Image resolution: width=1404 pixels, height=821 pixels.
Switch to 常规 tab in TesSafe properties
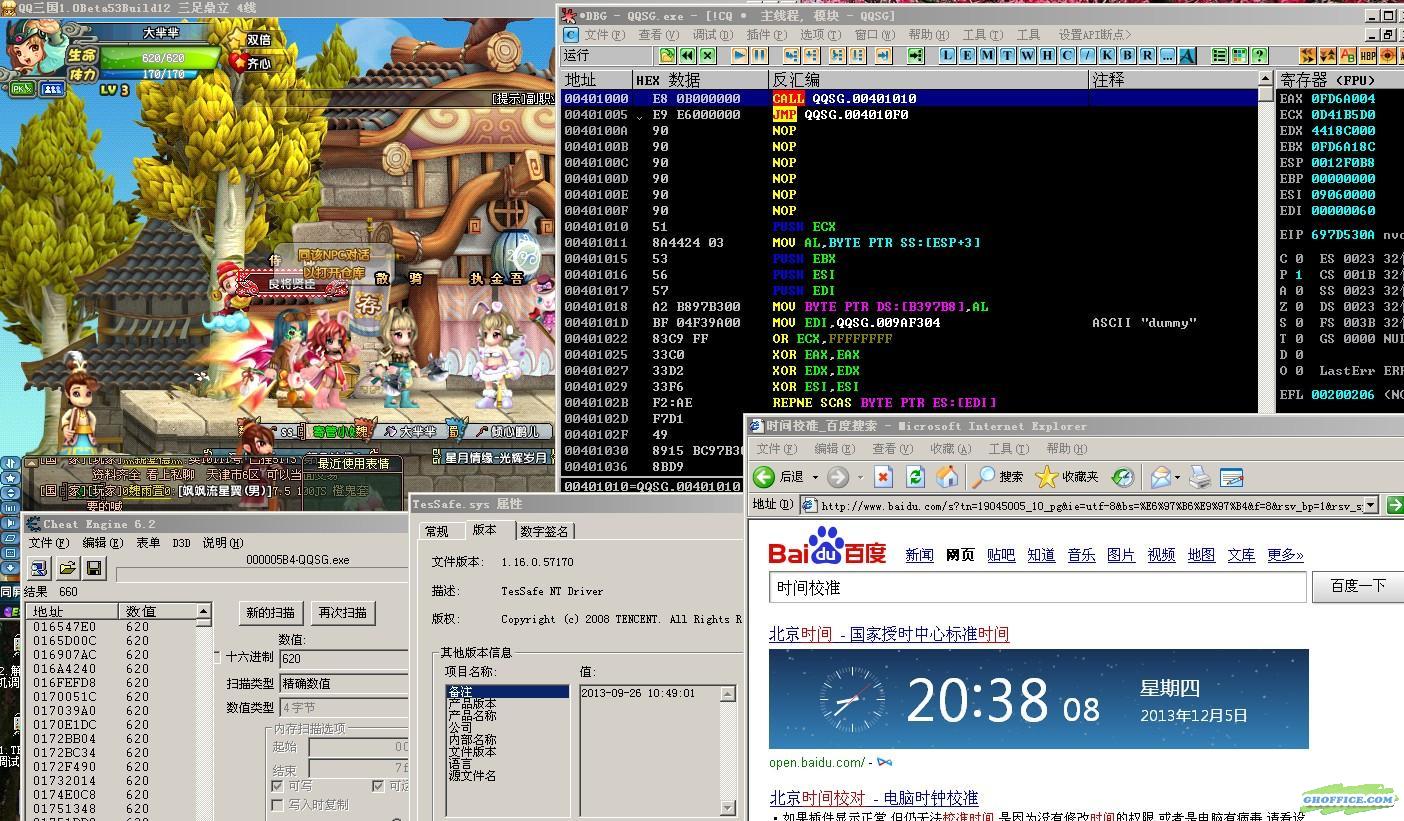[437, 531]
